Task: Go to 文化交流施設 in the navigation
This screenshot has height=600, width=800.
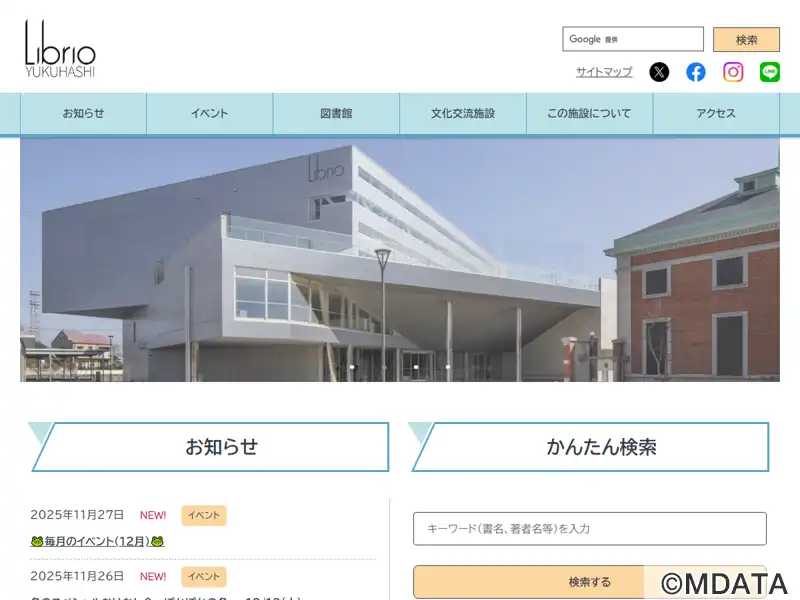Action: (x=463, y=114)
